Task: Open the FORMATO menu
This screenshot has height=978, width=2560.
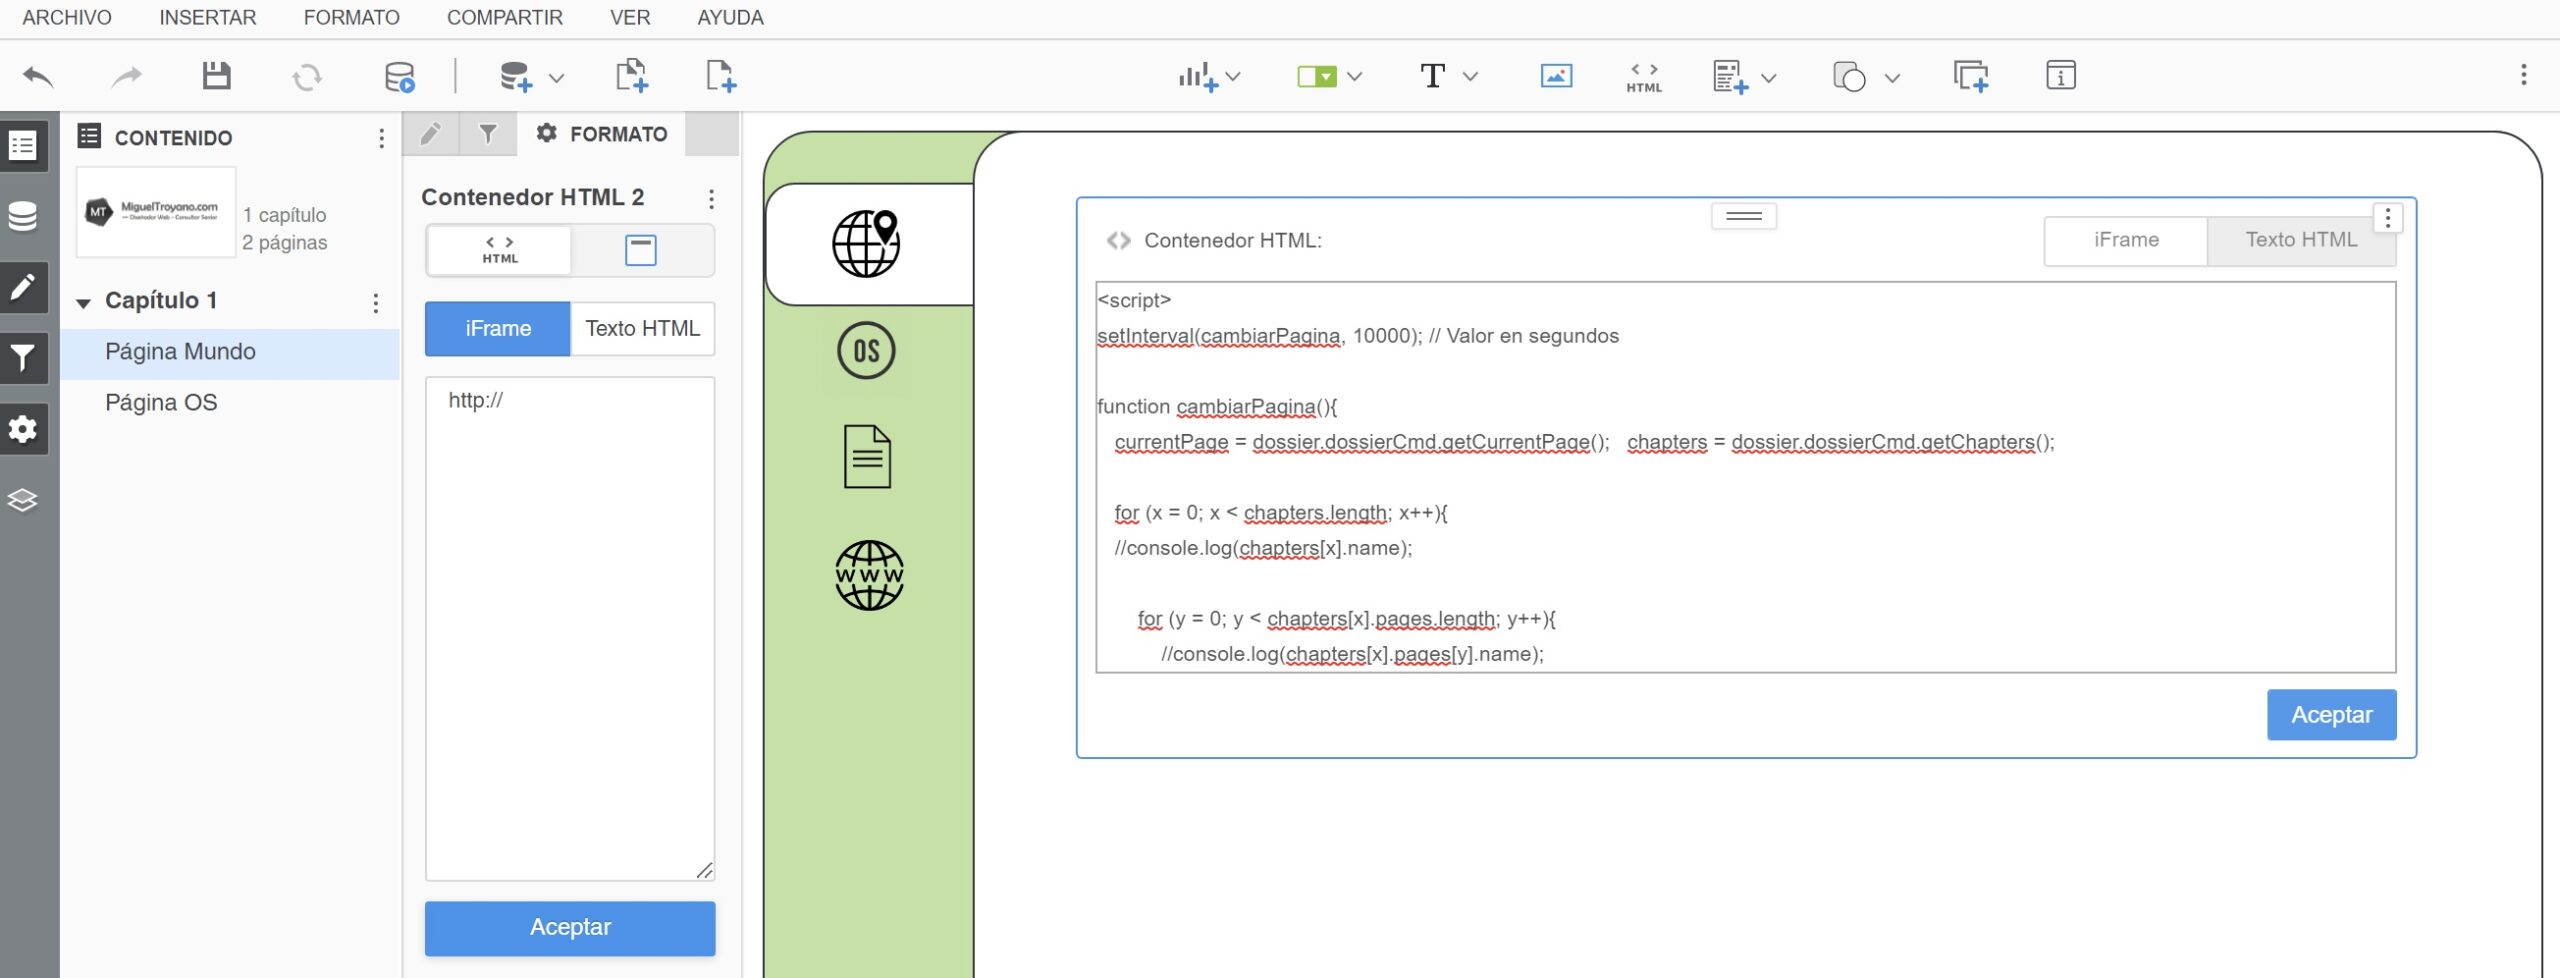Action: (x=351, y=18)
